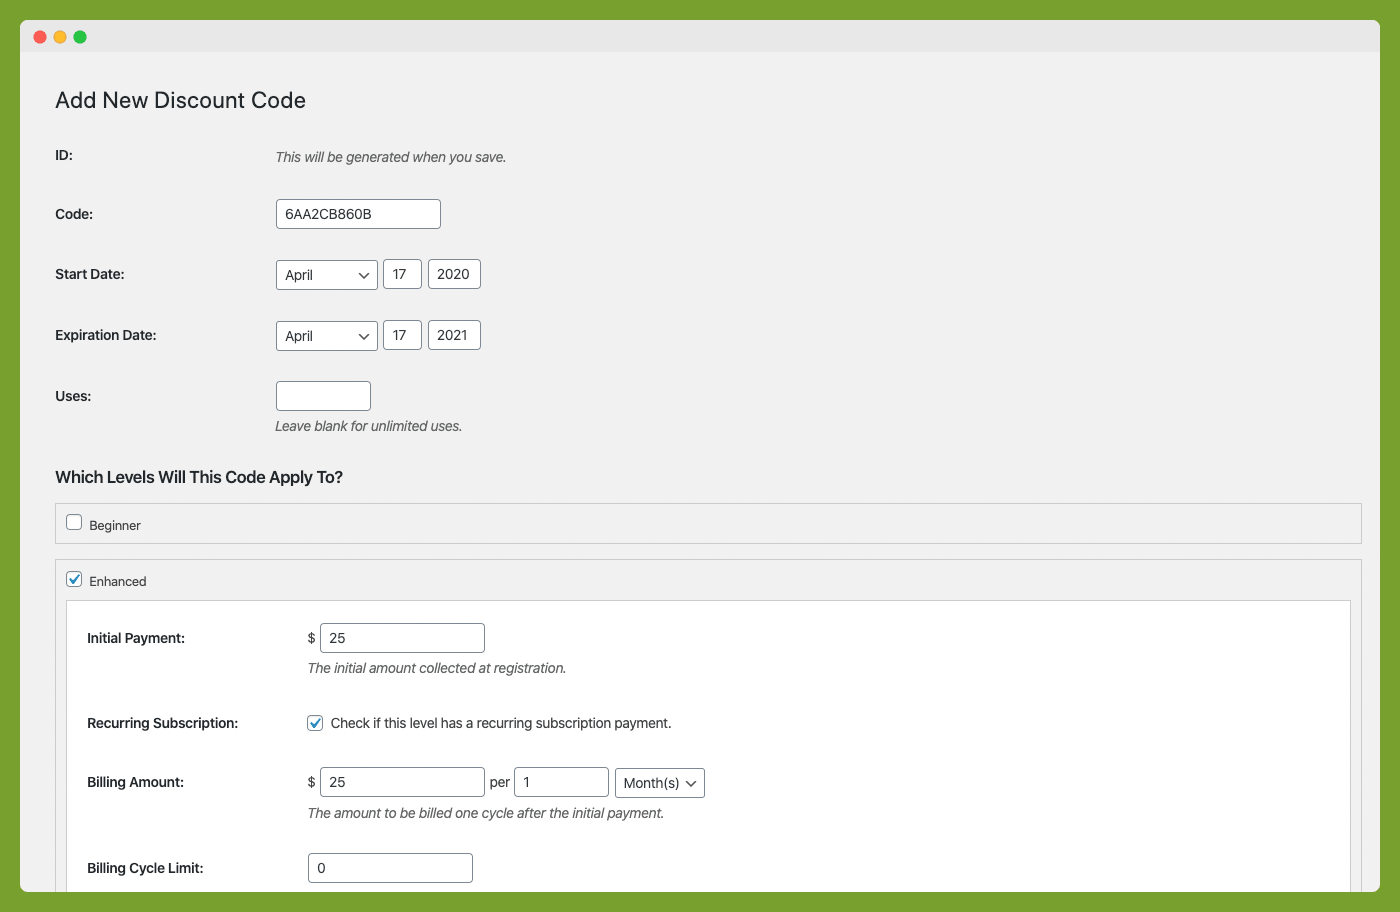The width and height of the screenshot is (1400, 912).
Task: Click the green zoom window button
Action: tap(79, 36)
